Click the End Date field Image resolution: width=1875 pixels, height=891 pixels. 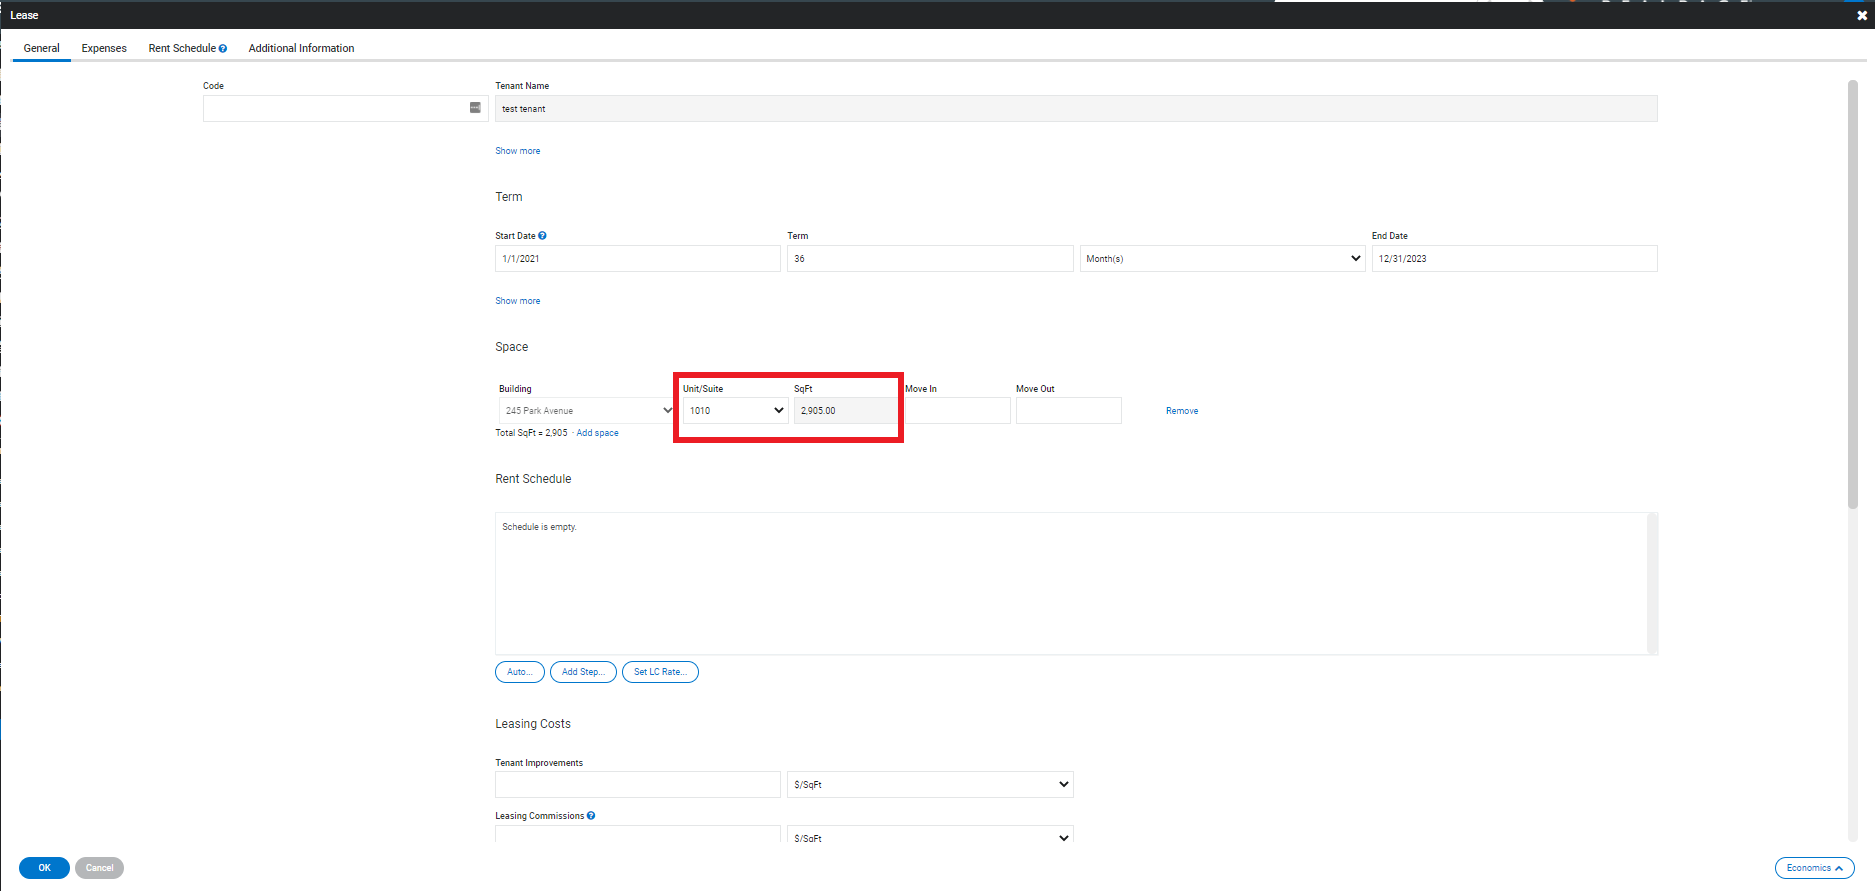pos(1514,258)
